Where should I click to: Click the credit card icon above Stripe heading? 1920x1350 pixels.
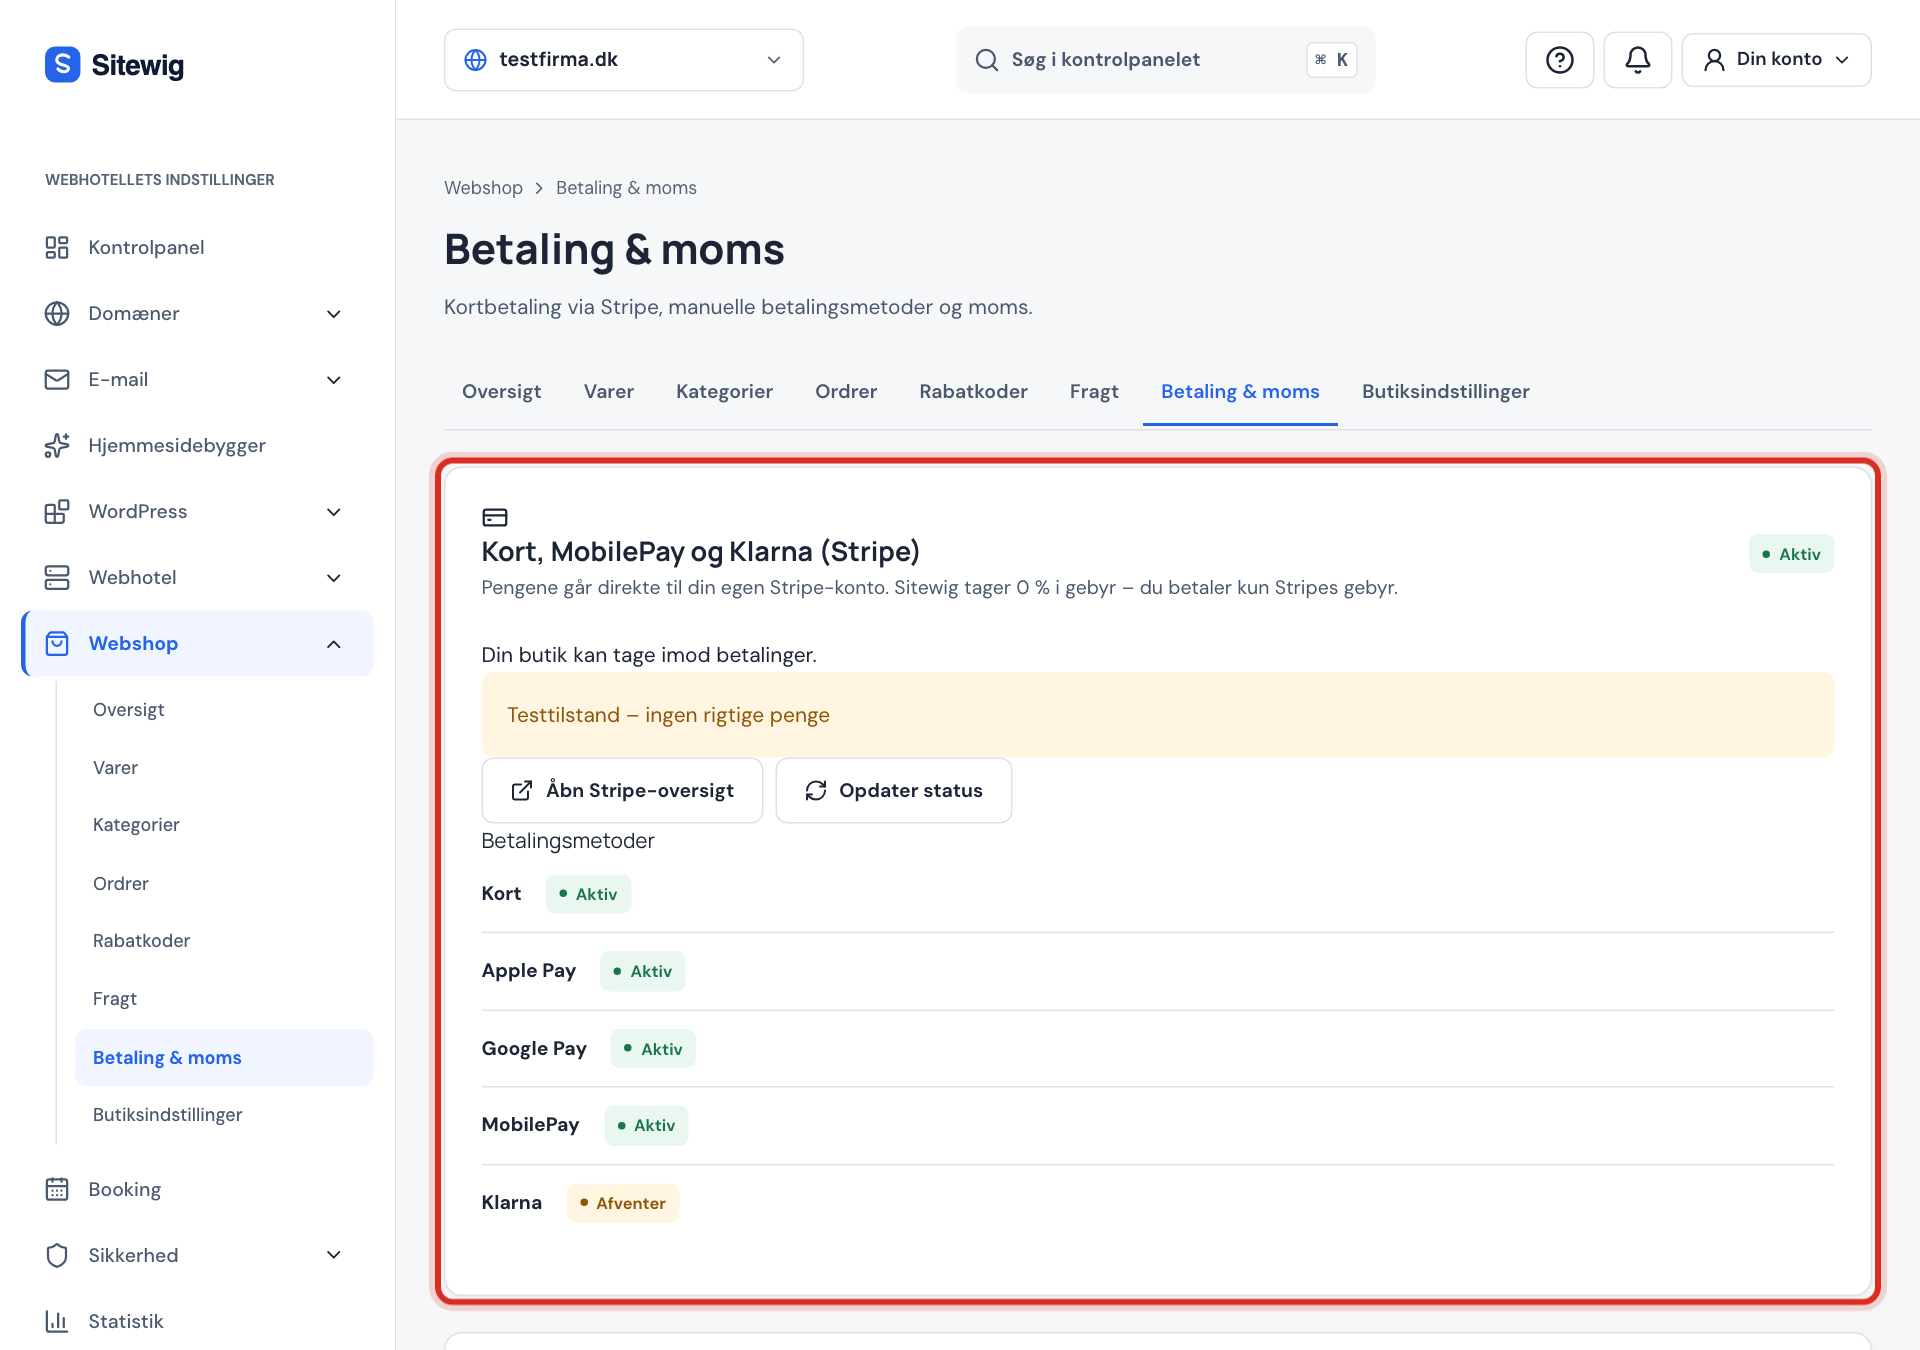[x=495, y=517]
